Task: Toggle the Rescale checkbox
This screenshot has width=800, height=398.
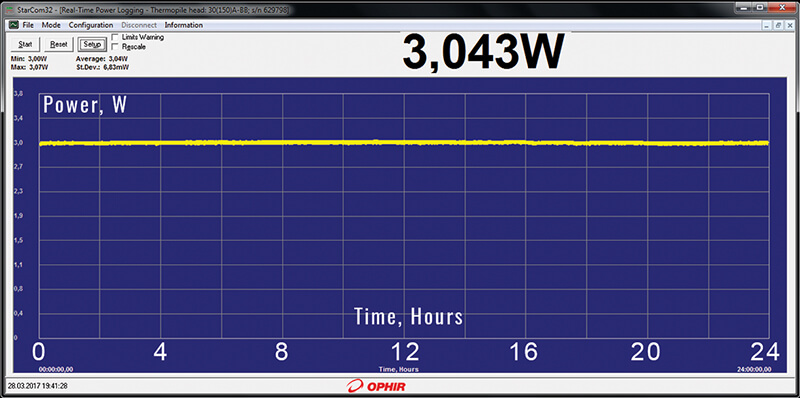Action: [x=115, y=46]
